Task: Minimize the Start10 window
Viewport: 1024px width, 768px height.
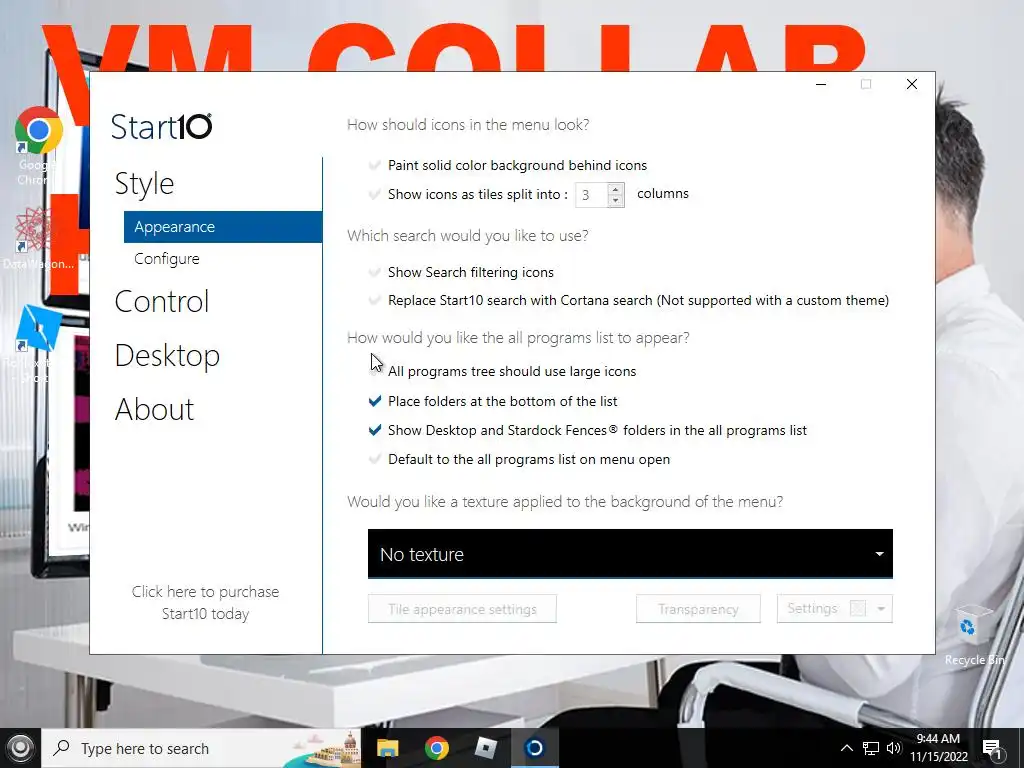Action: click(x=821, y=84)
